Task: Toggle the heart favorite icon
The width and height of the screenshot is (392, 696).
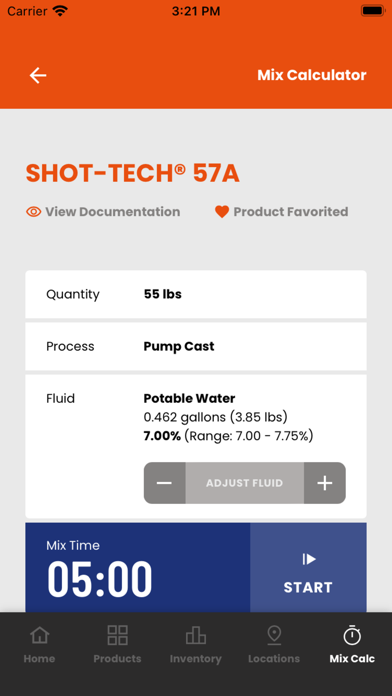Action: coord(222,212)
